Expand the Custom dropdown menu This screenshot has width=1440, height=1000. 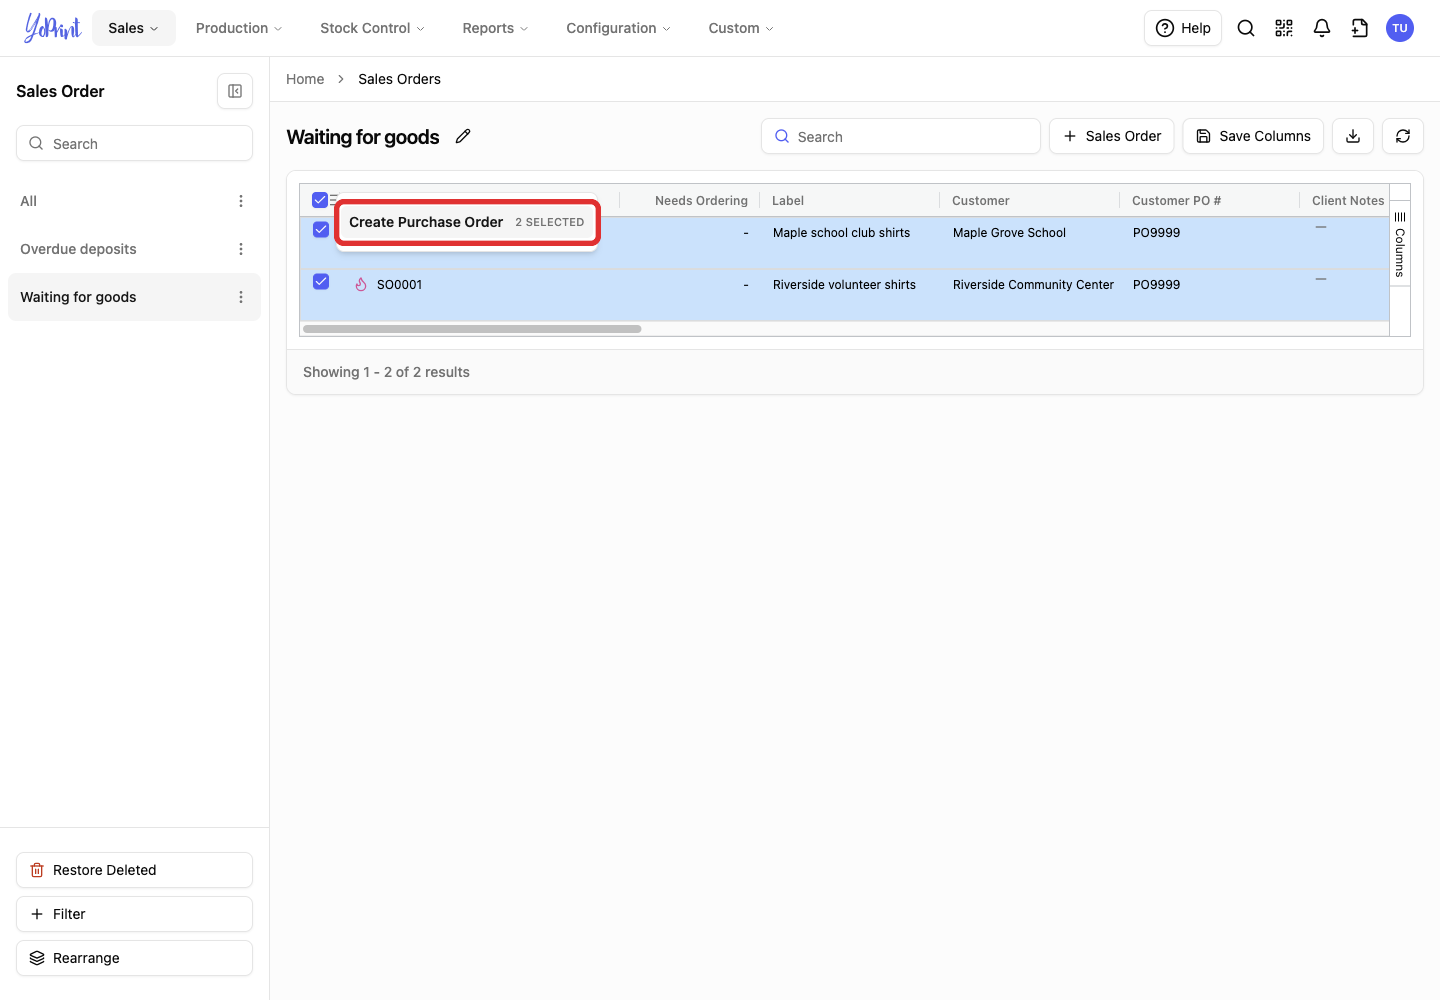coord(741,28)
